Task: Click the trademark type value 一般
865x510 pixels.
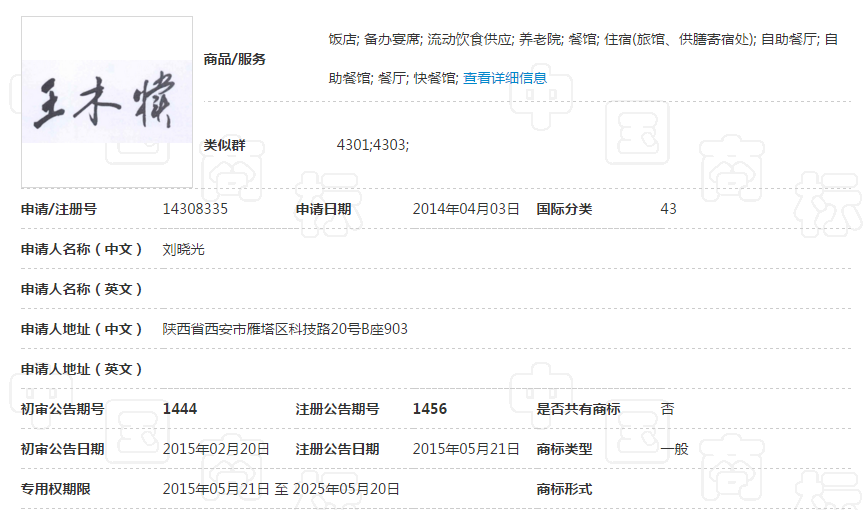Action: pos(674,449)
